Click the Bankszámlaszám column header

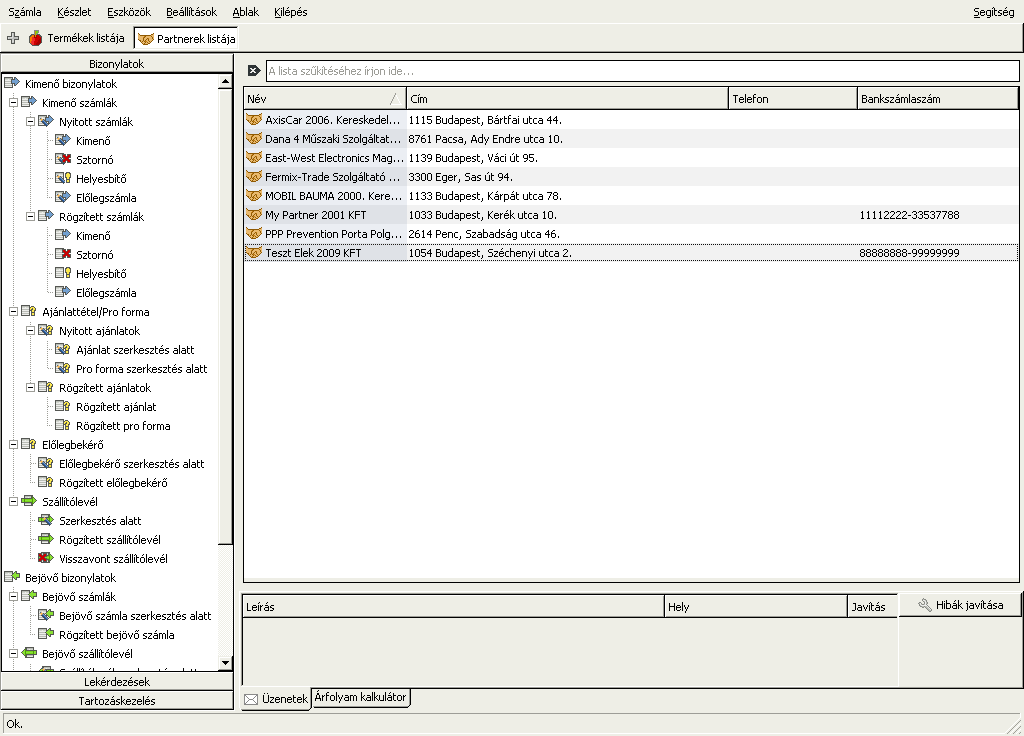click(938, 99)
